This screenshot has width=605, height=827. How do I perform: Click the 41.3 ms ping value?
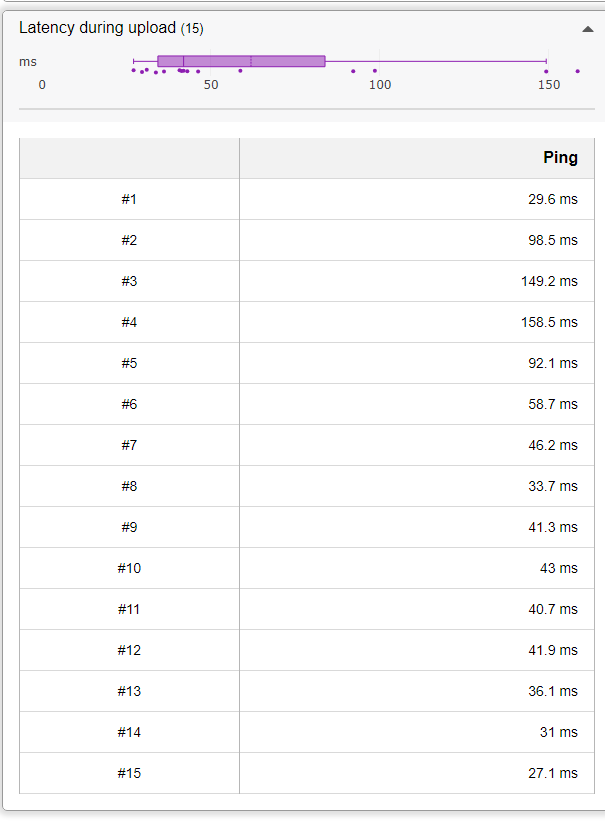(x=553, y=527)
